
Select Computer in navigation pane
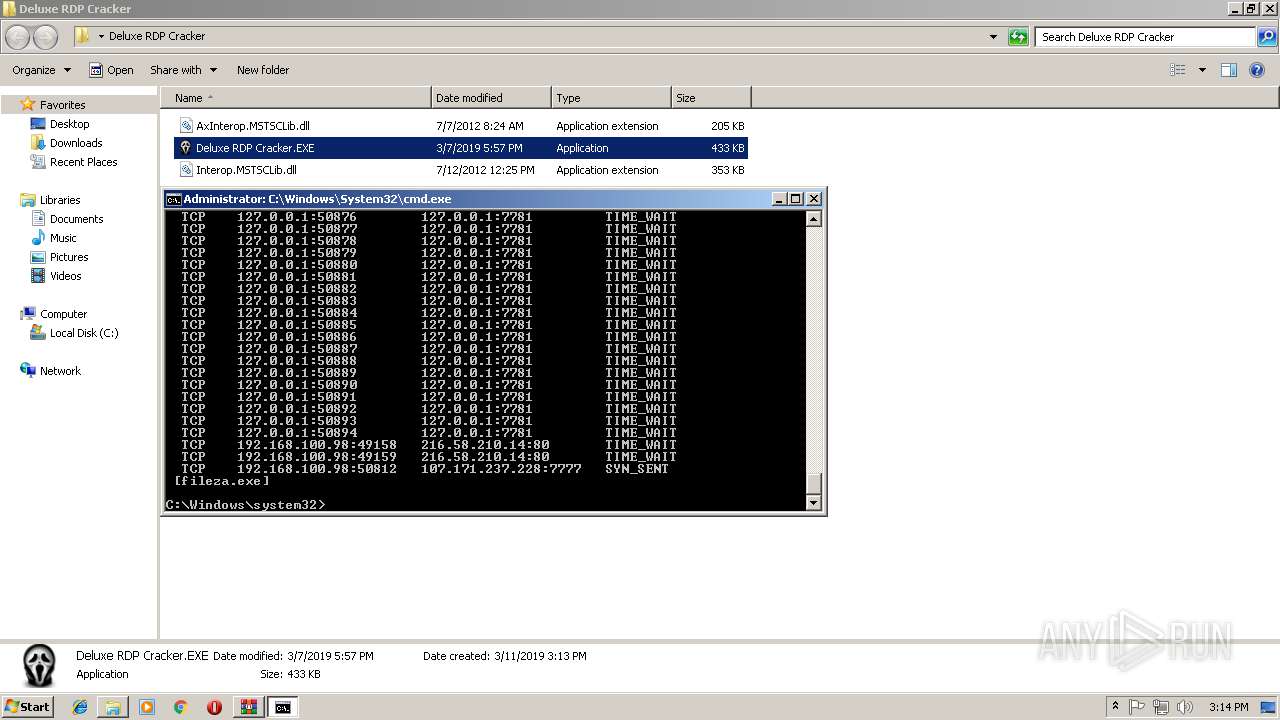(63, 314)
